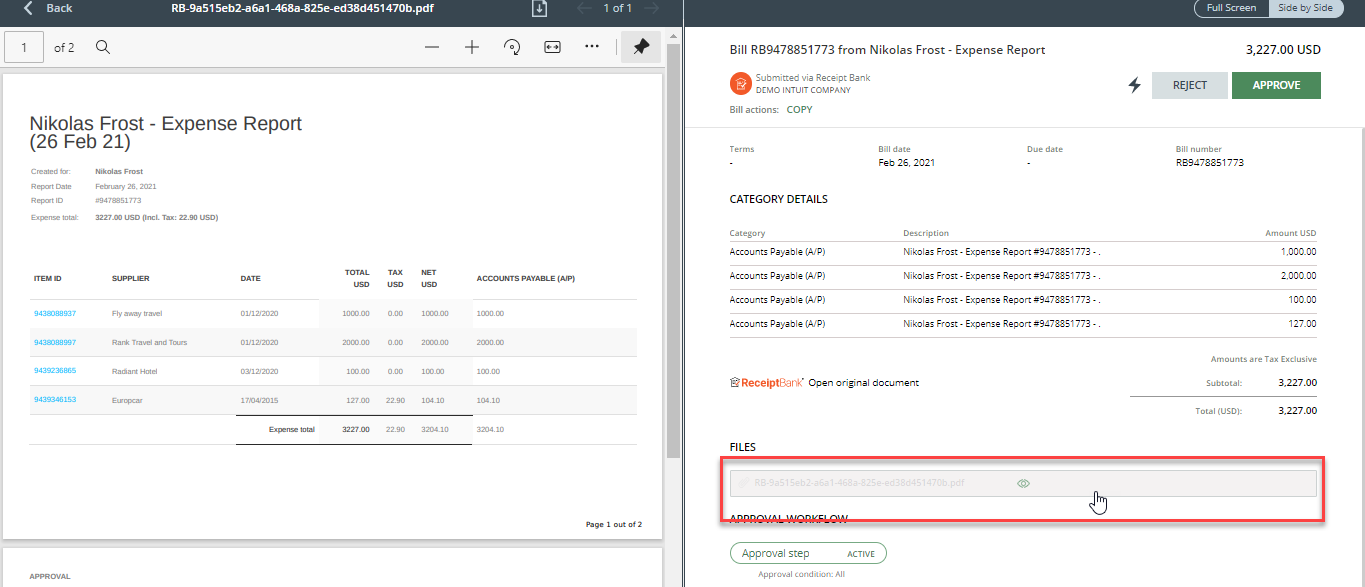Zoom out with the minus icon

pos(432,47)
